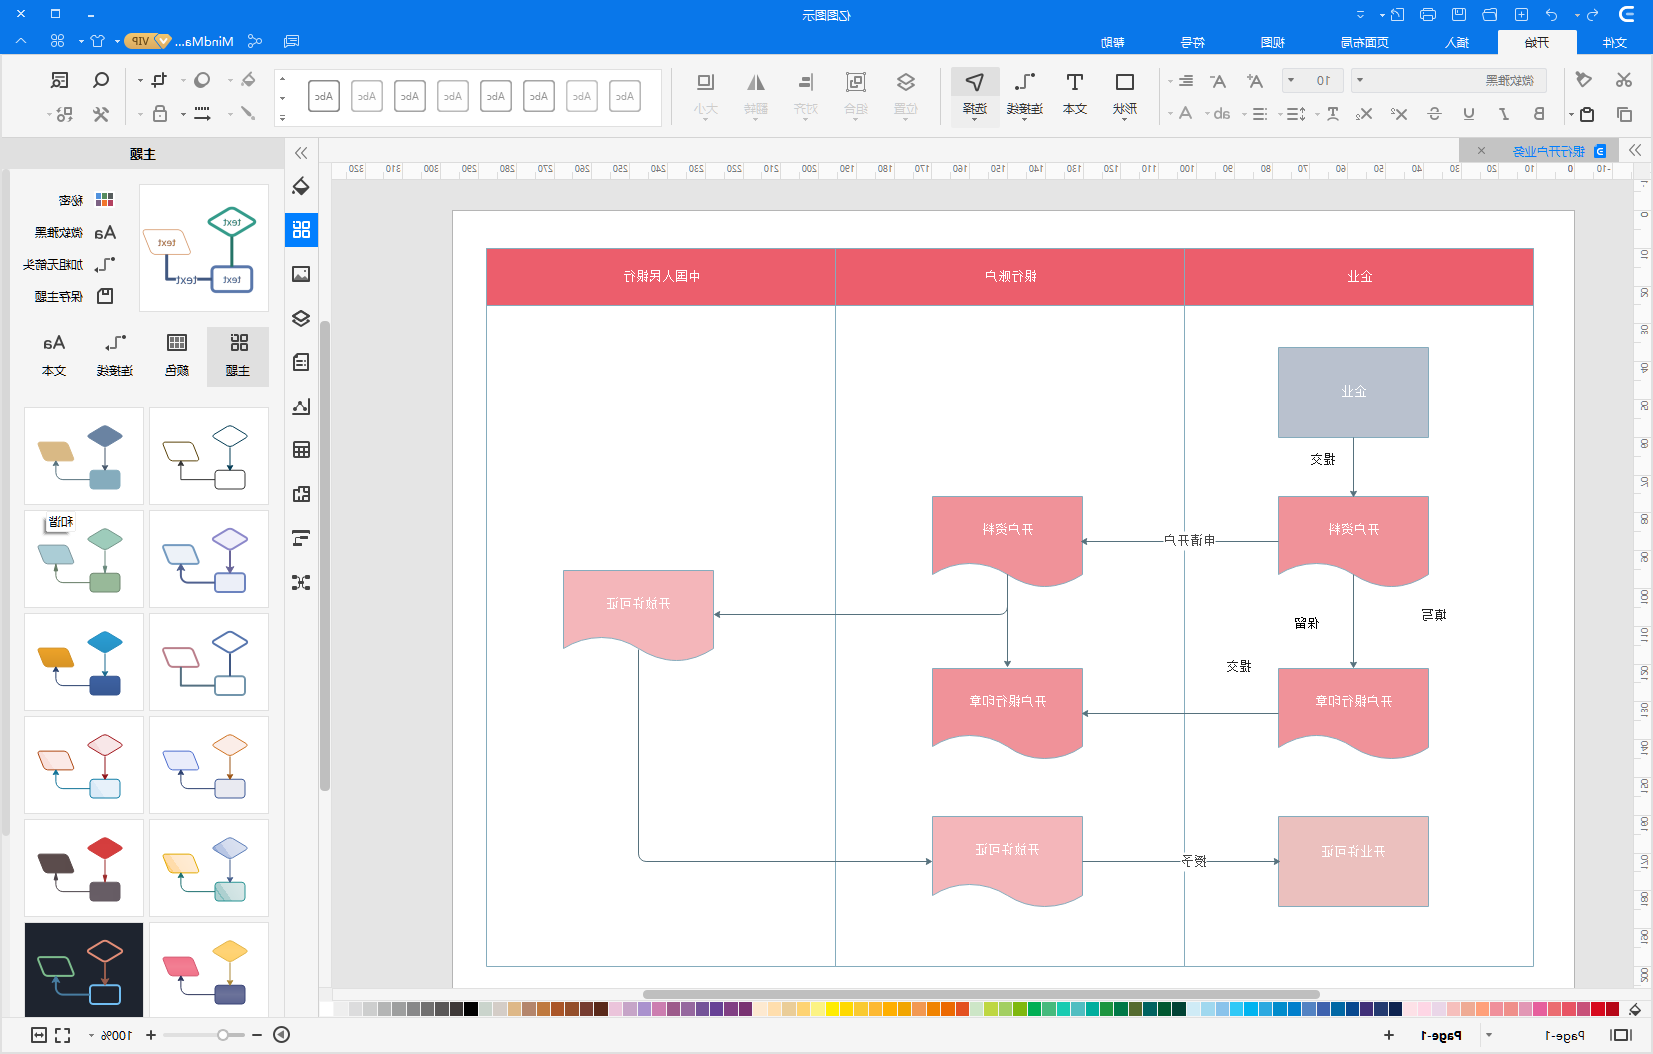Collapse the theme side panel with double chevron
Screen dimensions: 1653x1054
[301, 153]
